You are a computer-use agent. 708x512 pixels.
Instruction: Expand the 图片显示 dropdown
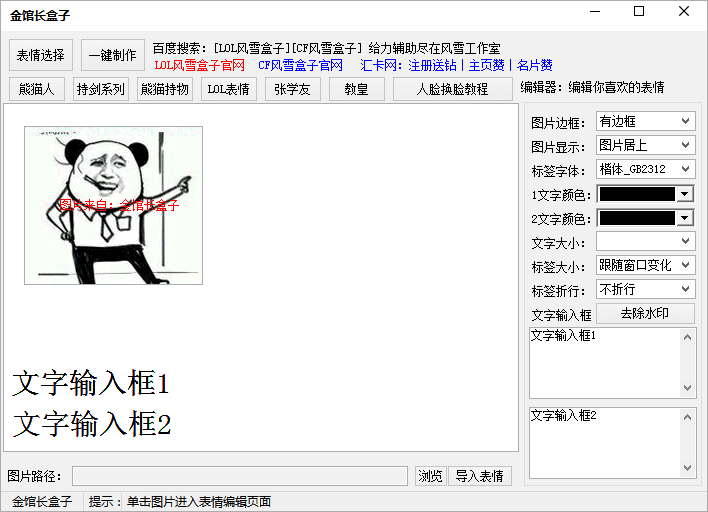point(645,145)
